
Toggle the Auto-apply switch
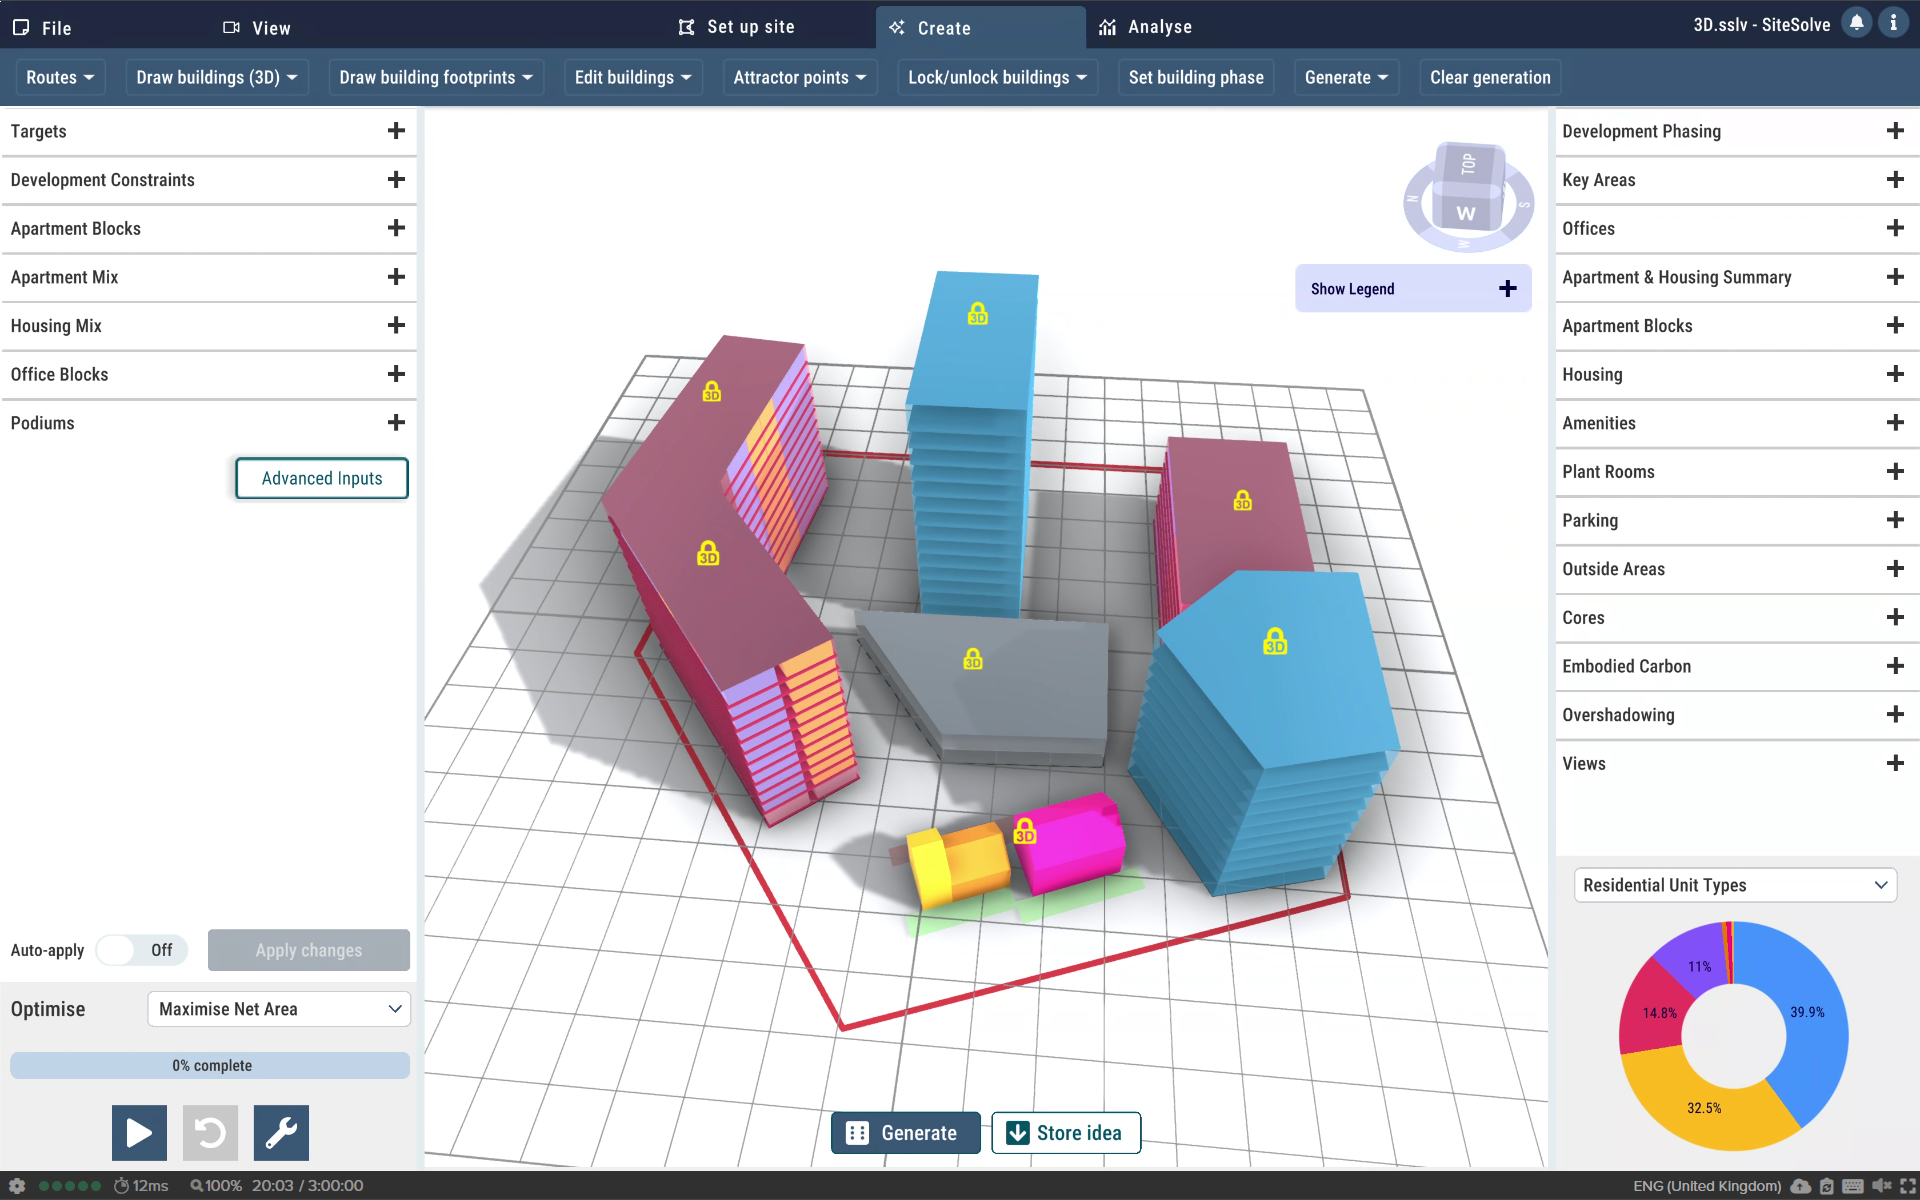point(141,950)
